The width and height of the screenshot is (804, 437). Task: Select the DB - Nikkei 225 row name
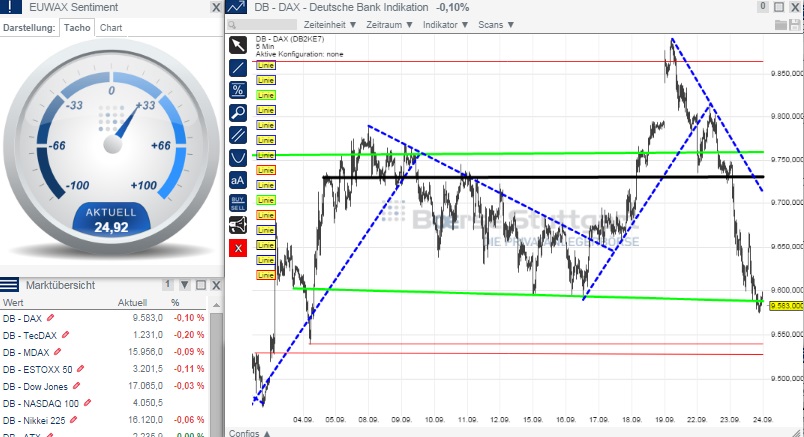[34, 421]
